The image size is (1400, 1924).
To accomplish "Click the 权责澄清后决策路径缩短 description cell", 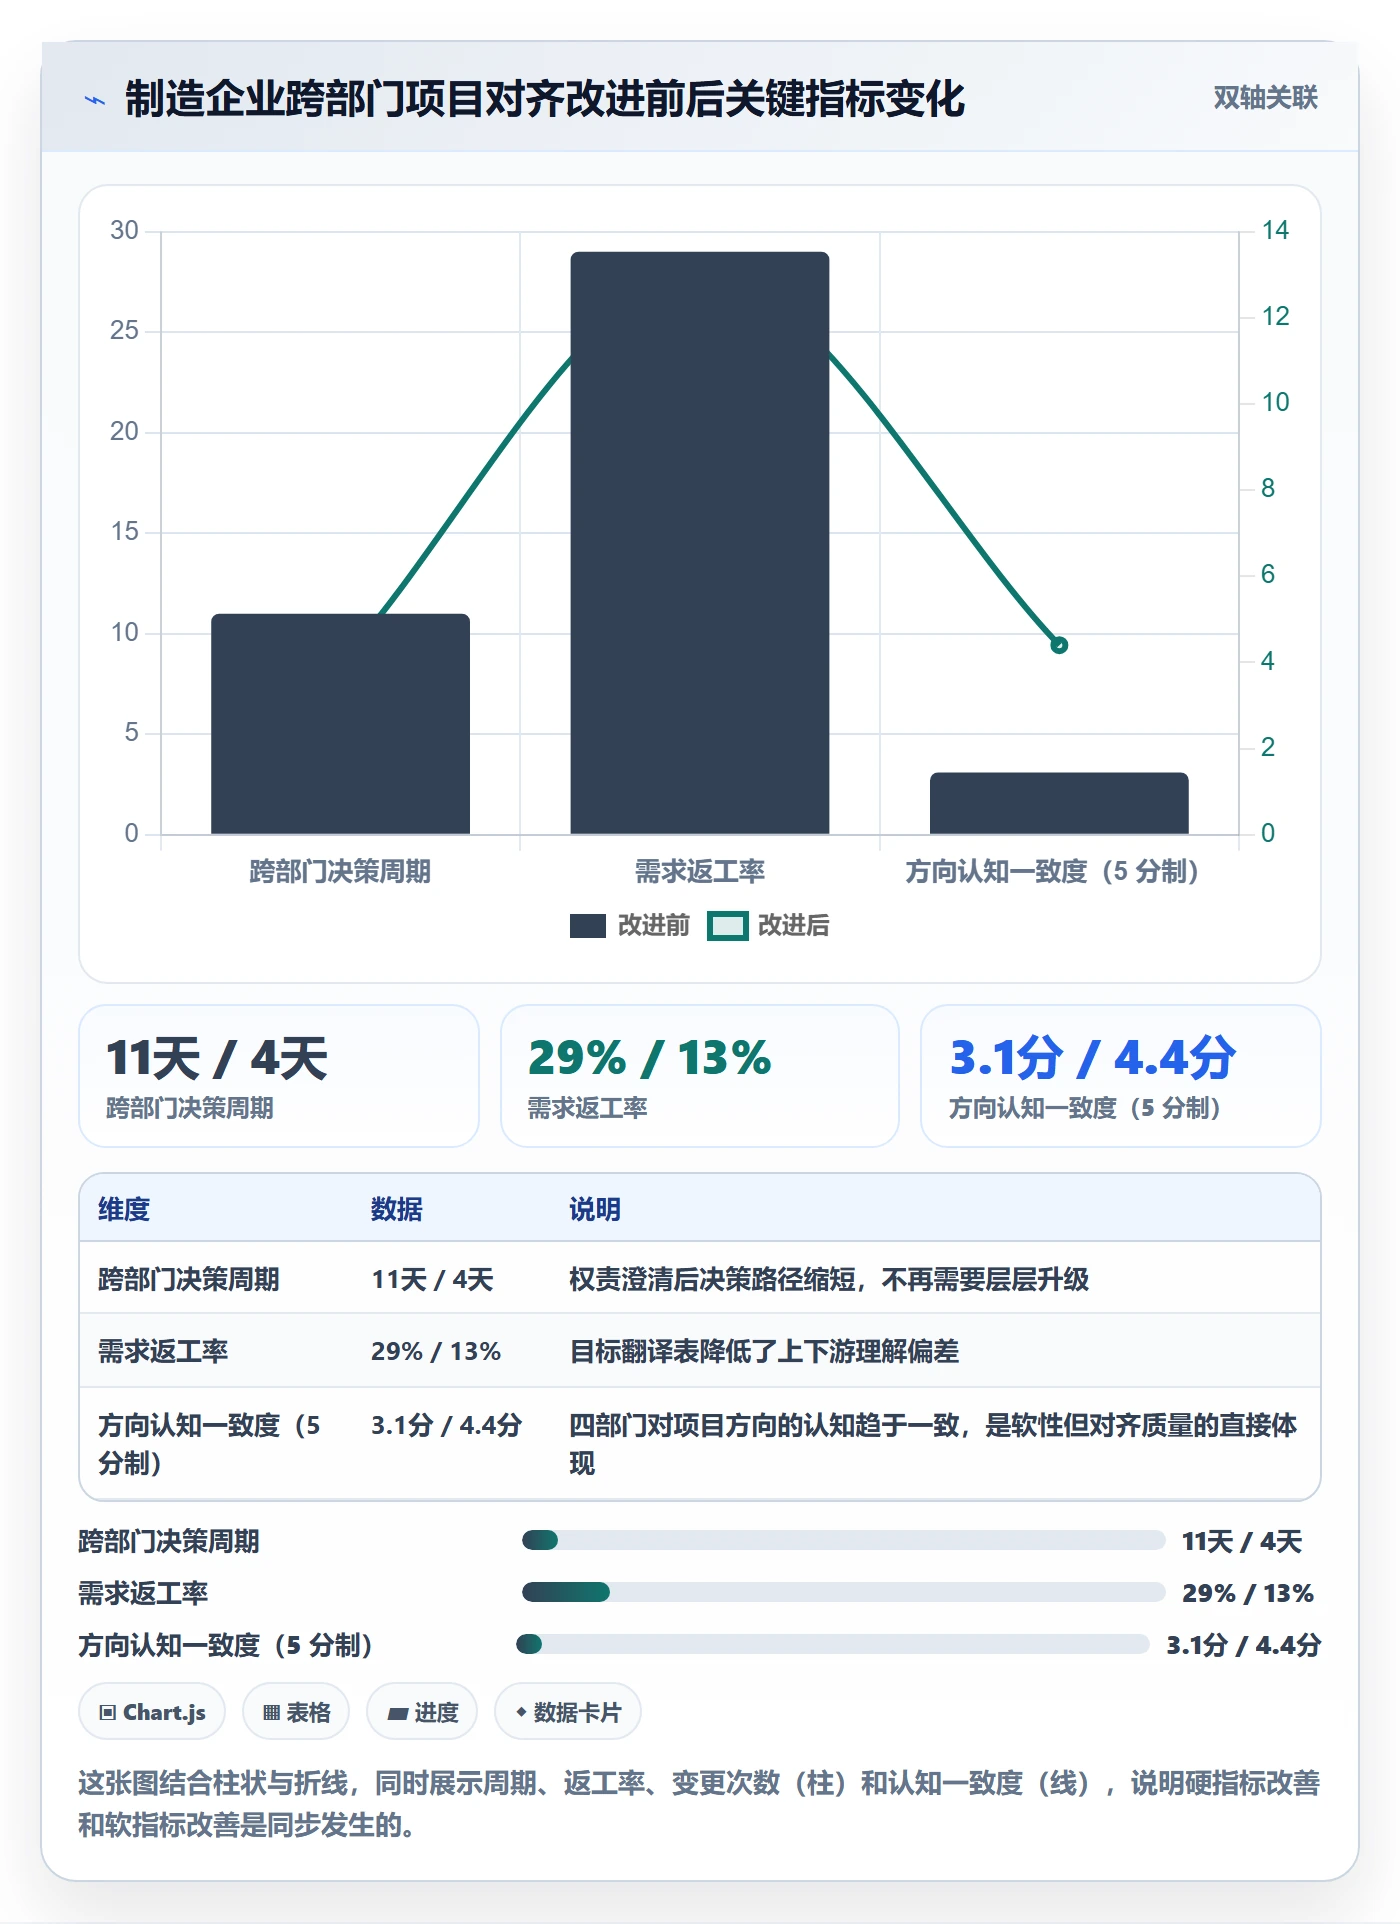I will (x=829, y=1279).
